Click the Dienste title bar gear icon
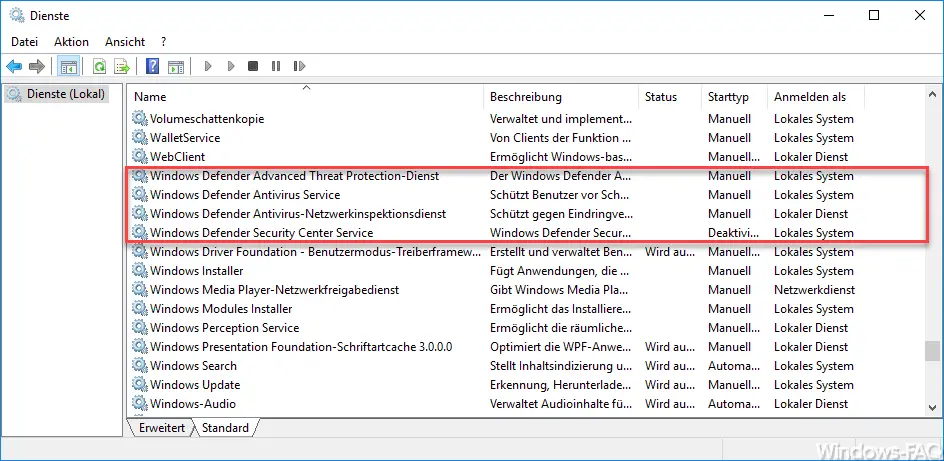Viewport: 944px width, 461px height. click(x=17, y=16)
